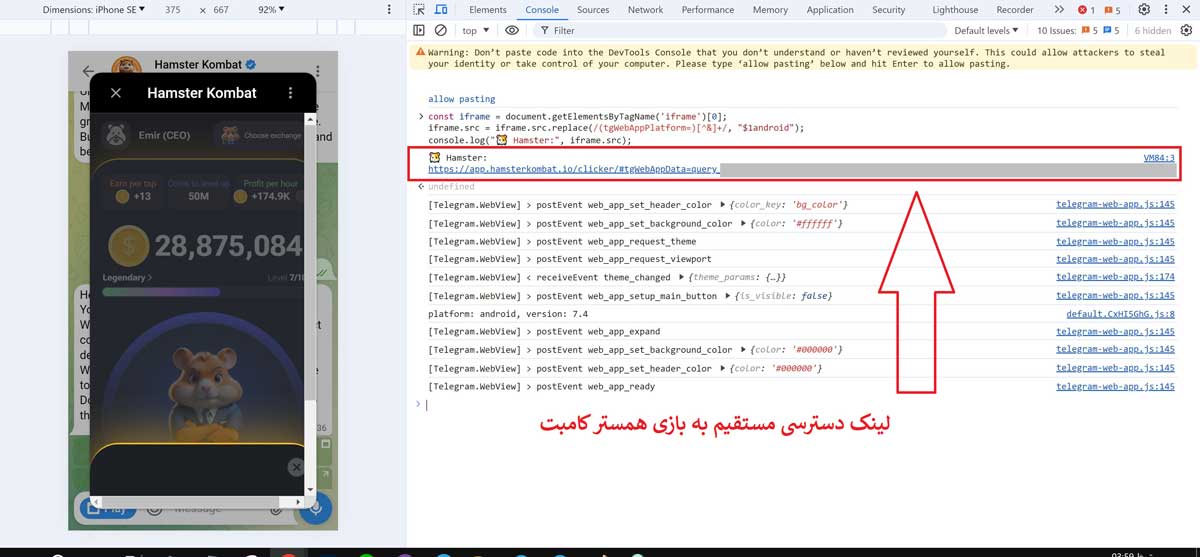Screen dimensions: 1200x557
Task: Open the Elements tab
Action: [x=488, y=10]
